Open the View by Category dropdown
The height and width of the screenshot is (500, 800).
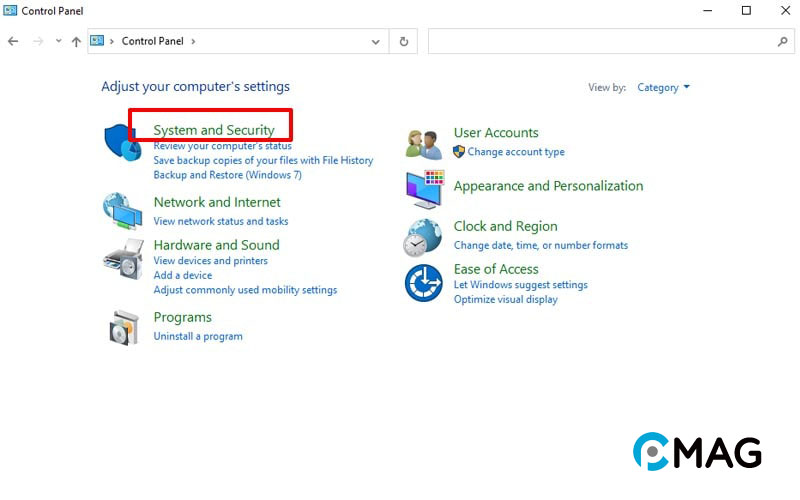[x=664, y=88]
